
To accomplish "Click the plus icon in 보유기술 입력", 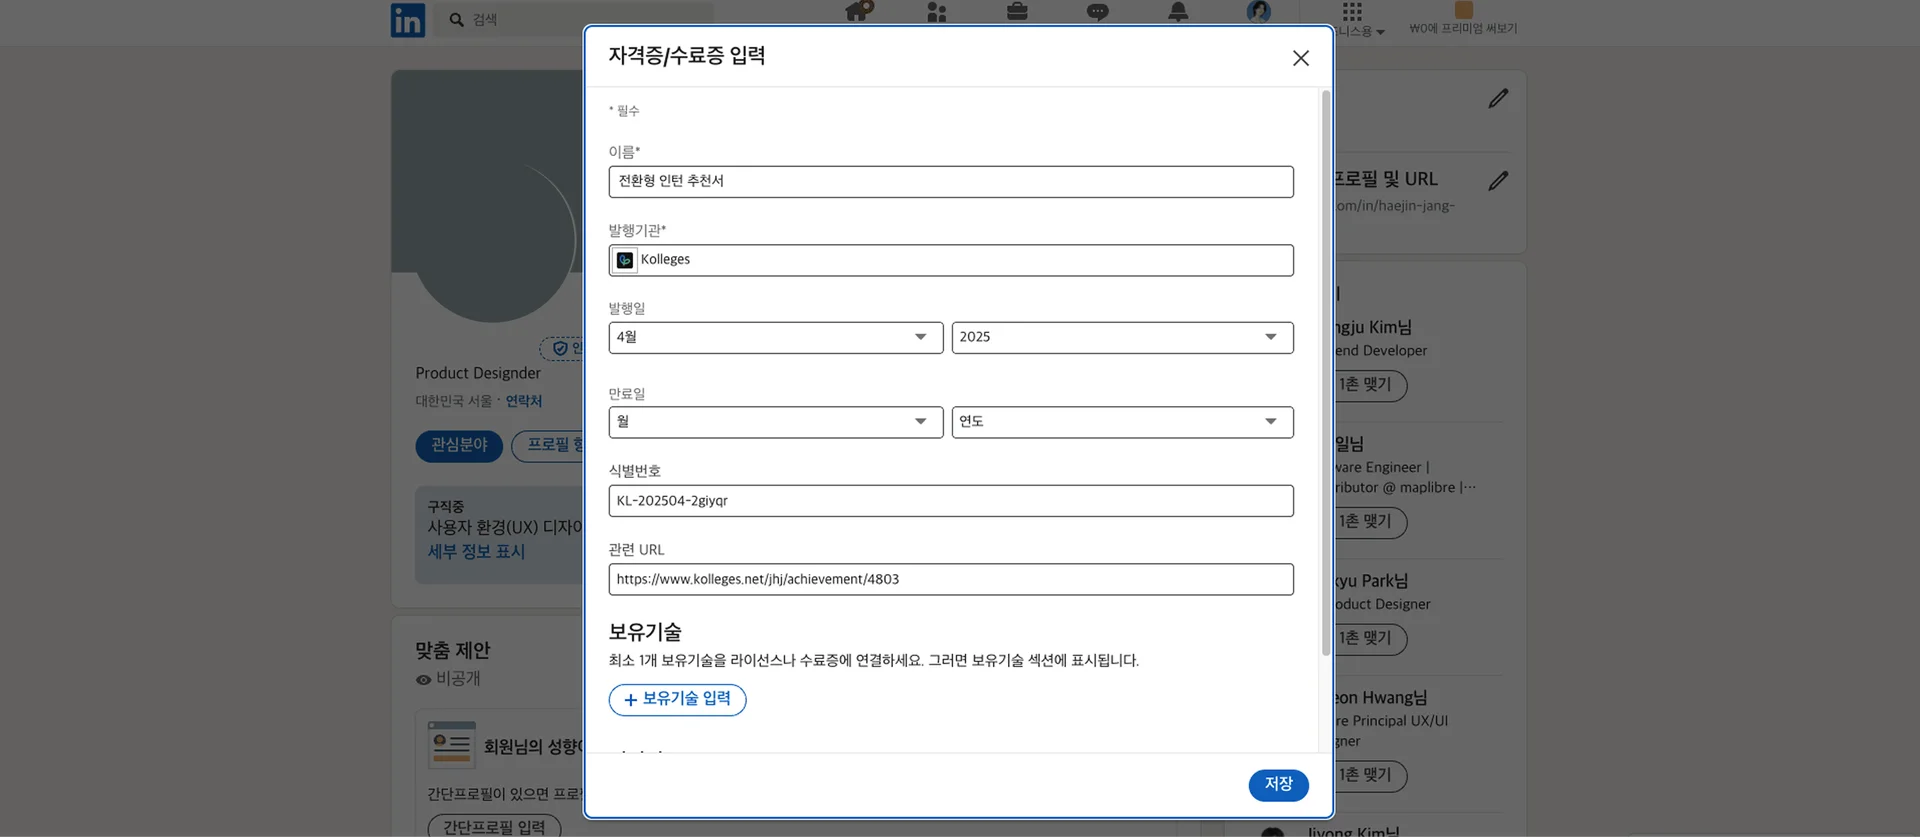I will 630,700.
